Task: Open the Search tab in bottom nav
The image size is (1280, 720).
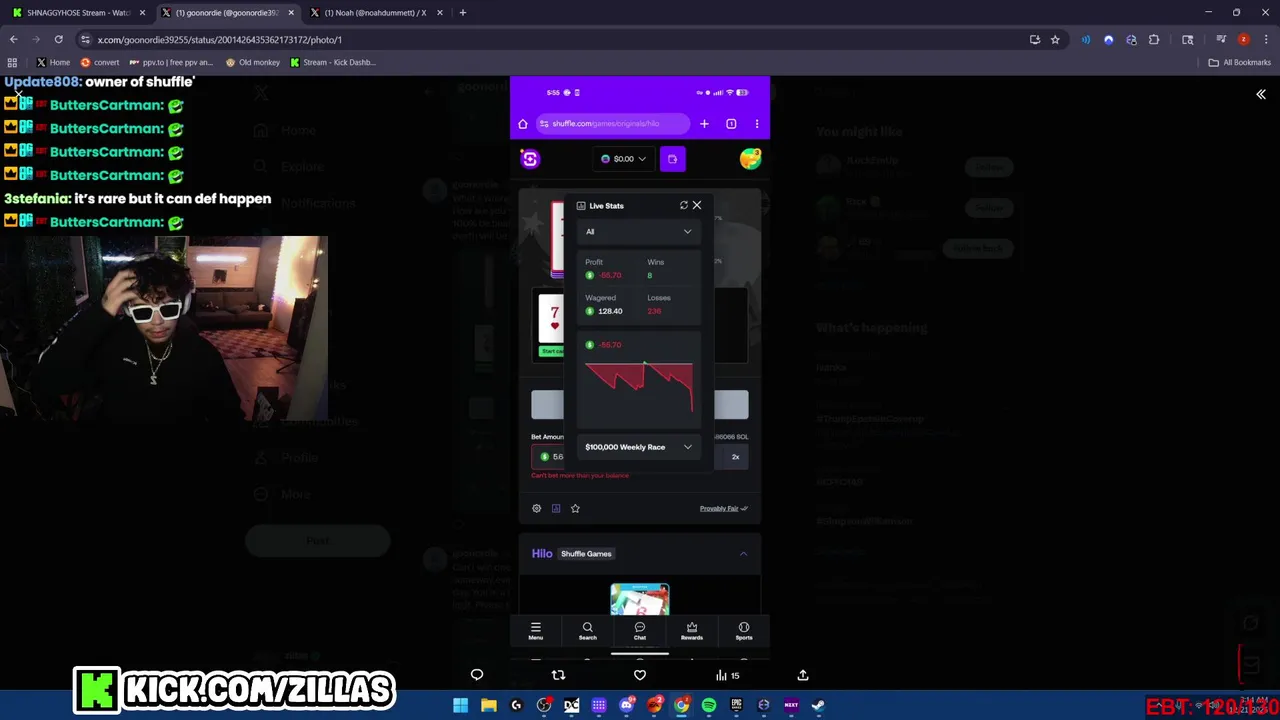Action: (x=588, y=631)
